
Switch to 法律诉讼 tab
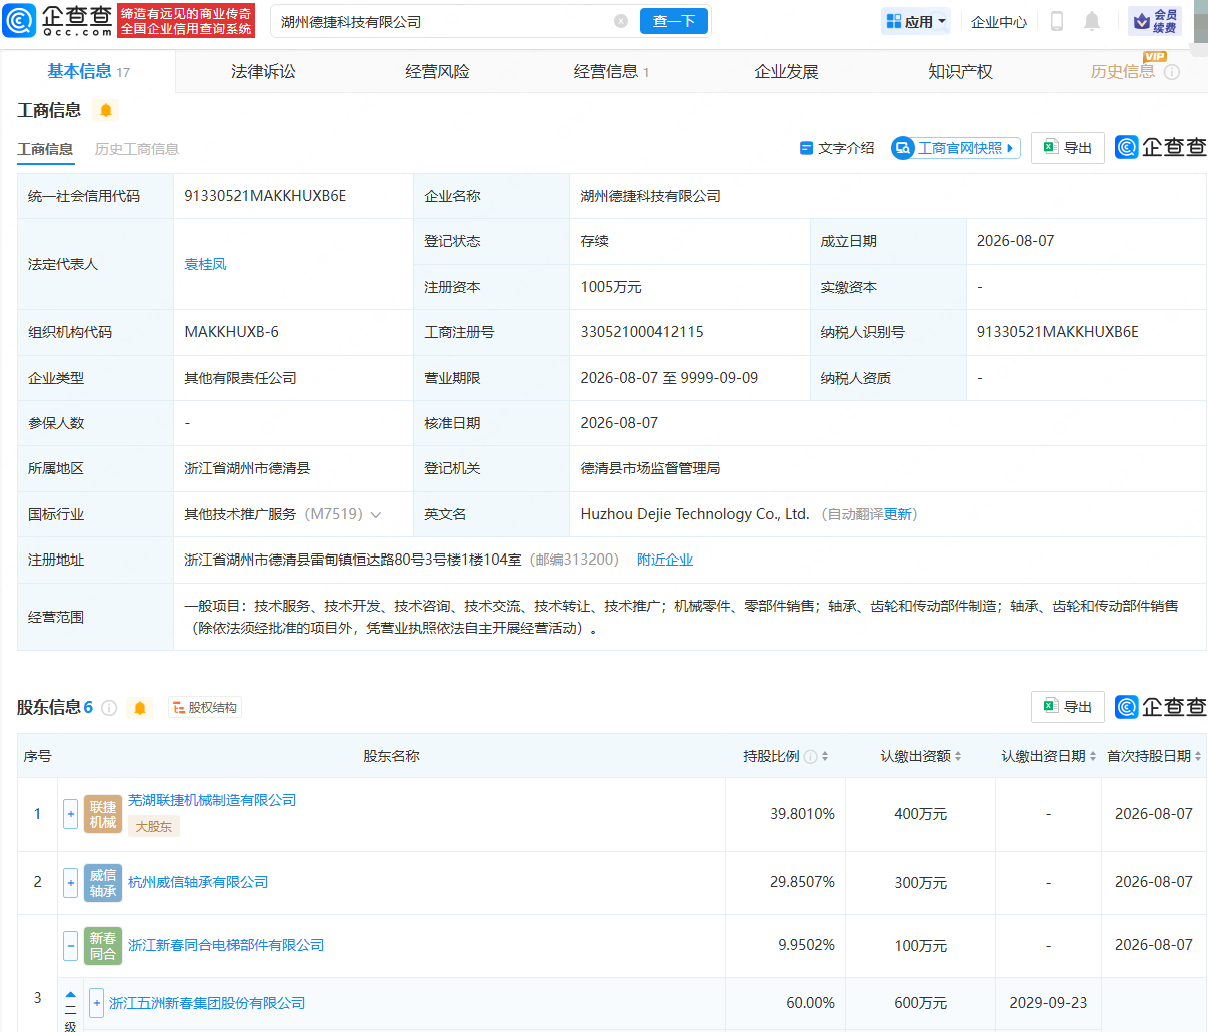pyautogui.click(x=263, y=71)
